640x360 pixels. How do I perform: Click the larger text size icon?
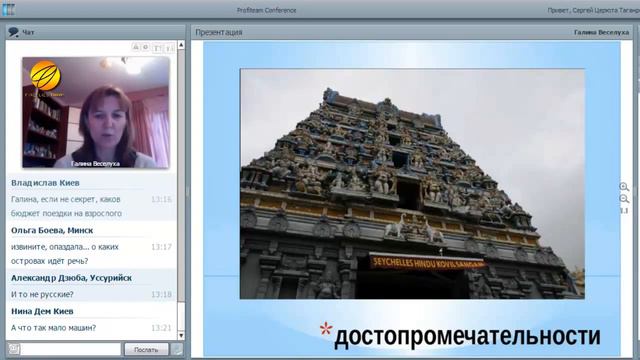point(158,48)
